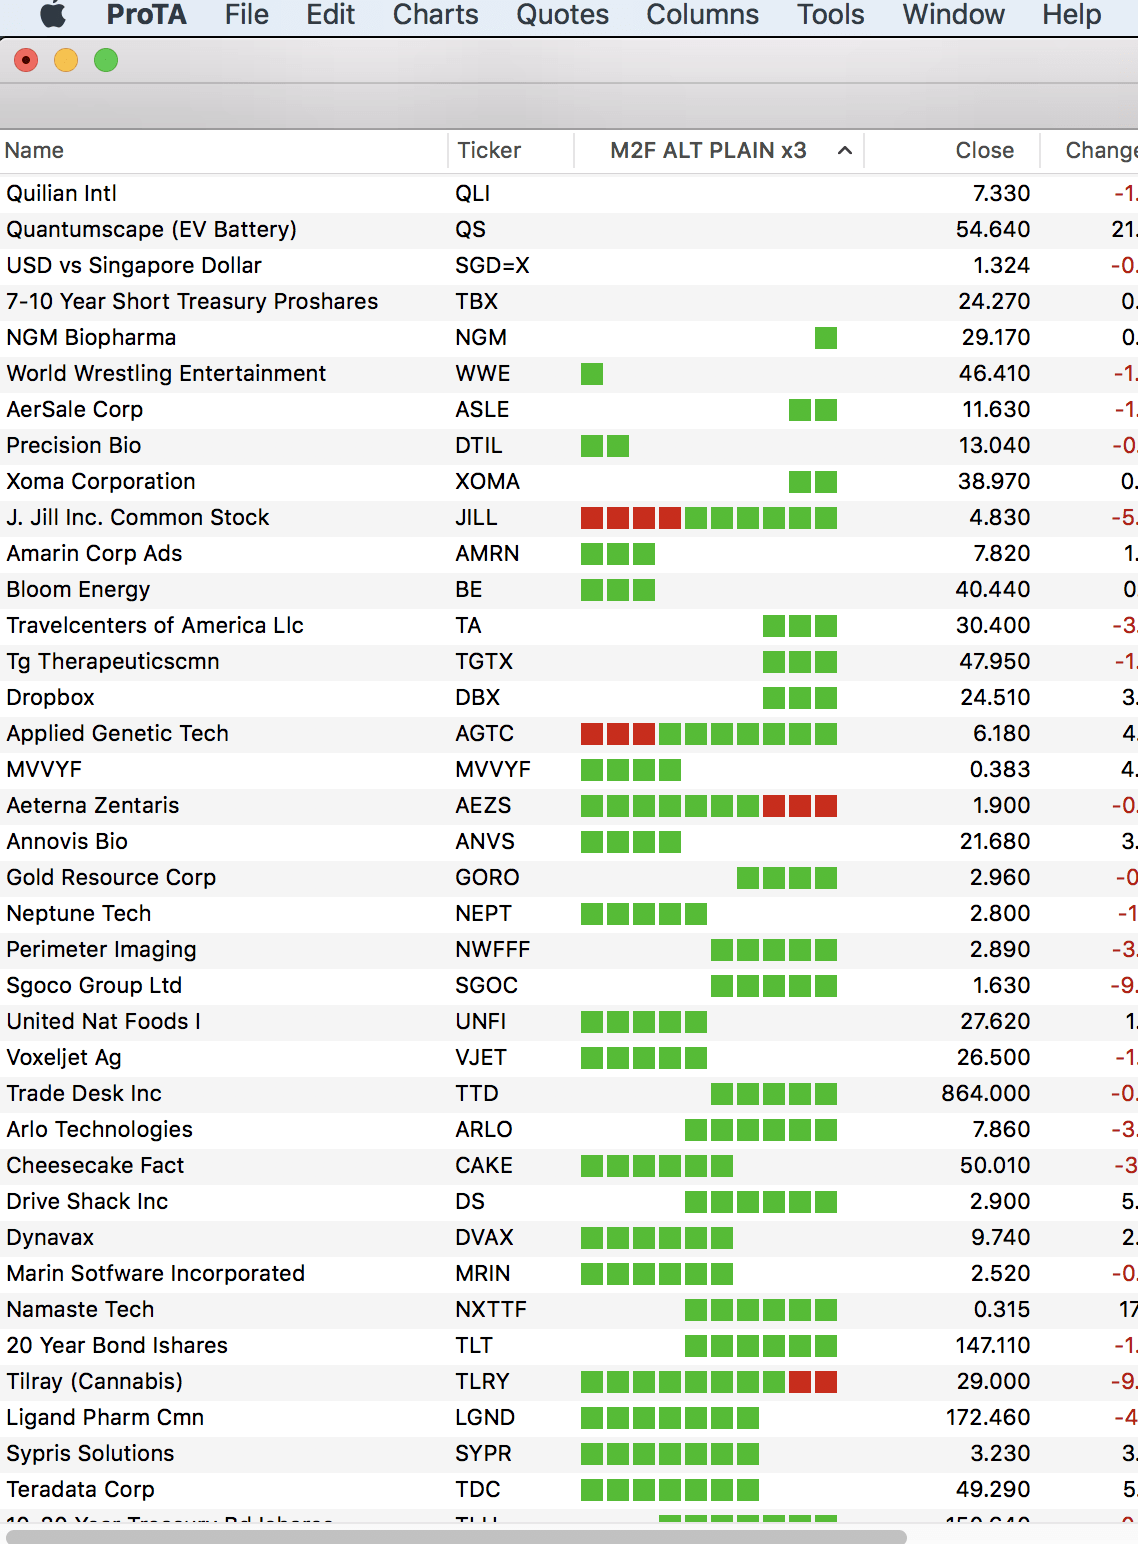Click the USD vs Singapore Dollar name
The width and height of the screenshot is (1138, 1544).
[133, 266]
